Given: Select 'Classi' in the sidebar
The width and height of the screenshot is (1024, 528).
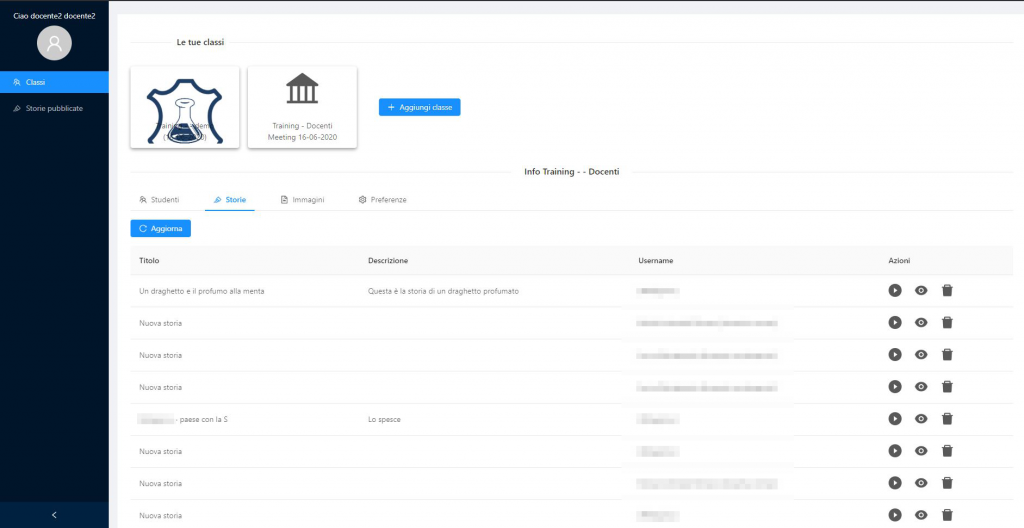Looking at the screenshot, I should pyautogui.click(x=54, y=82).
